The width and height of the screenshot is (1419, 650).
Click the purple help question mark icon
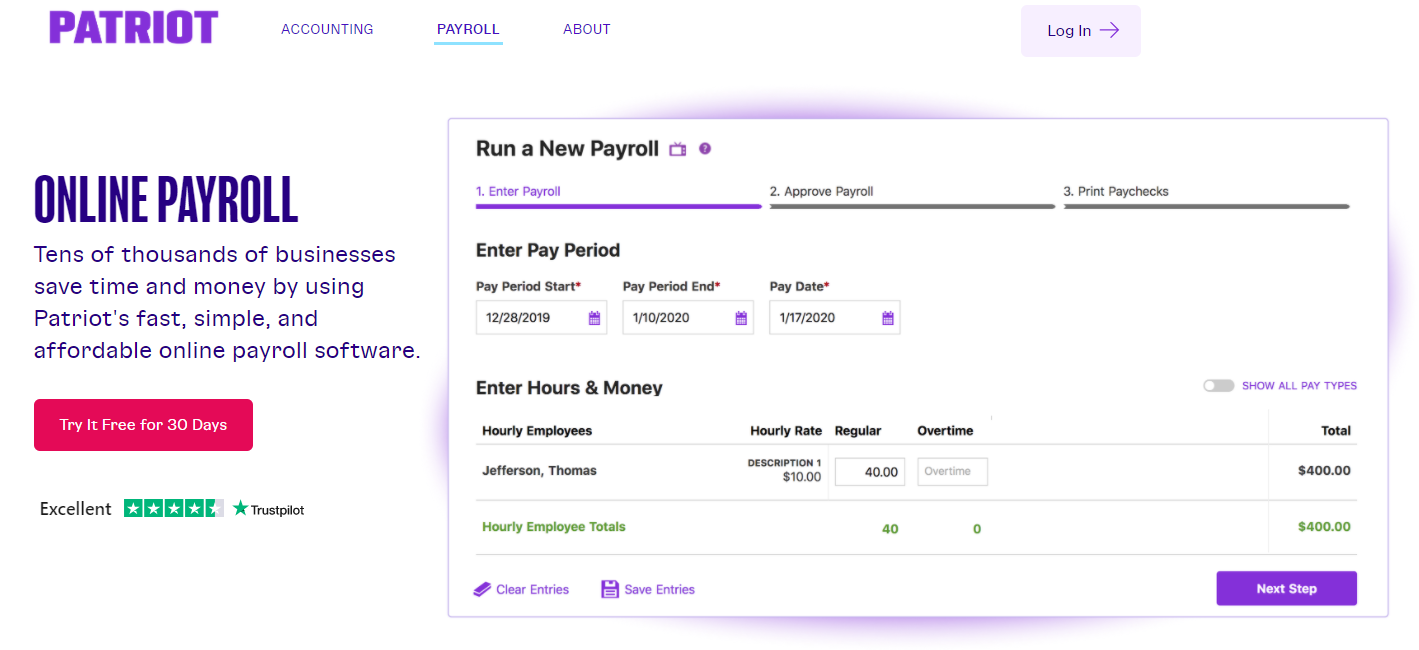[x=705, y=149]
